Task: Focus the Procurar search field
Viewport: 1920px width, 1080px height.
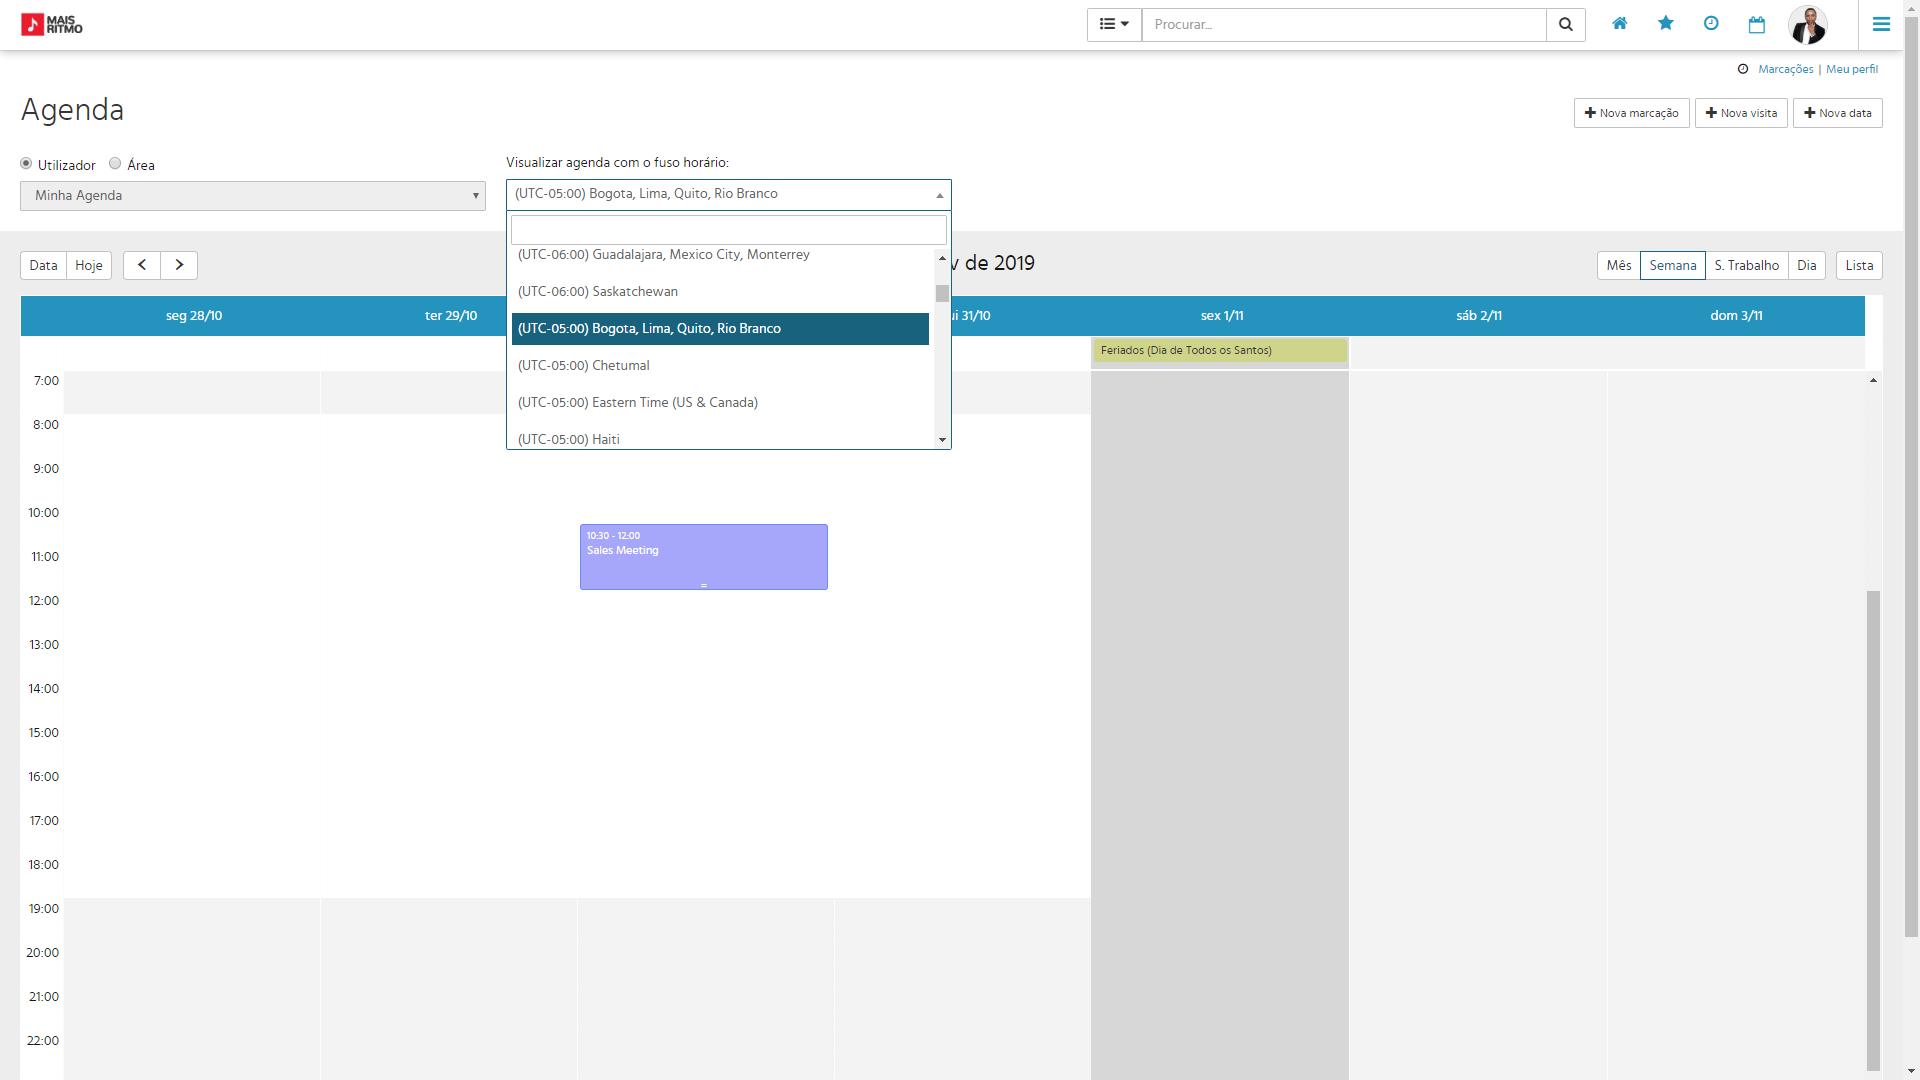Action: click(1344, 24)
